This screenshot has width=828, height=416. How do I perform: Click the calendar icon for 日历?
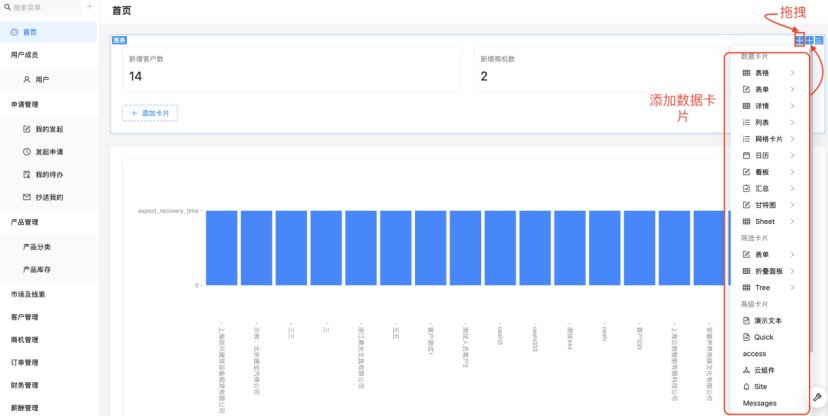point(746,156)
